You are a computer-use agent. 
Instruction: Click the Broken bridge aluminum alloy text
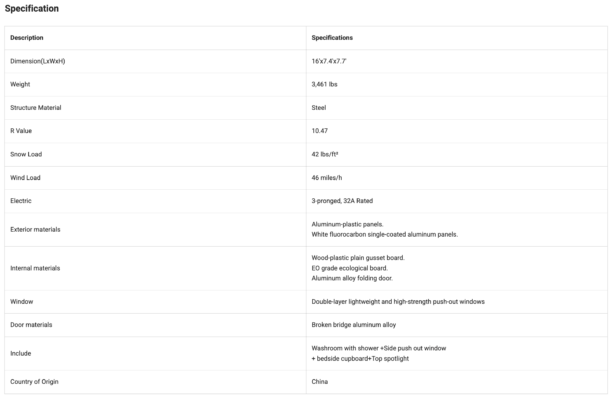point(354,325)
